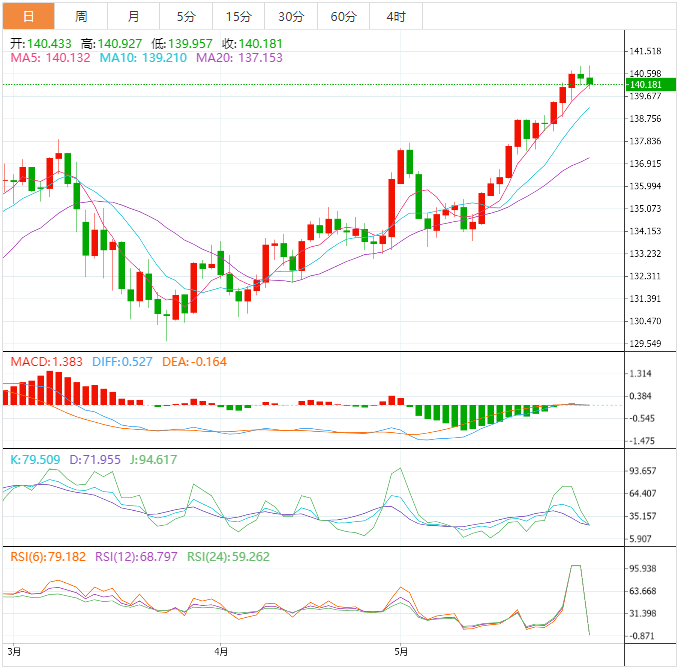Select the MACD indicator value label
The image size is (678, 672).
46,361
